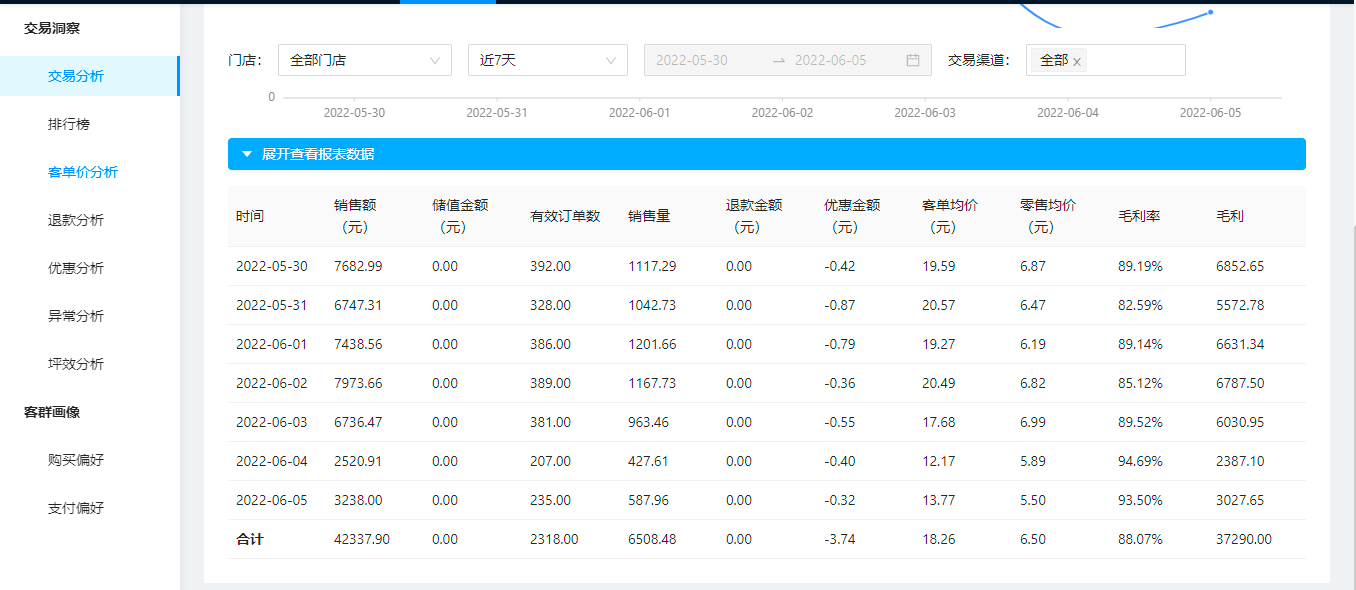
Task: Click the 销售额 column header
Action: (355, 216)
